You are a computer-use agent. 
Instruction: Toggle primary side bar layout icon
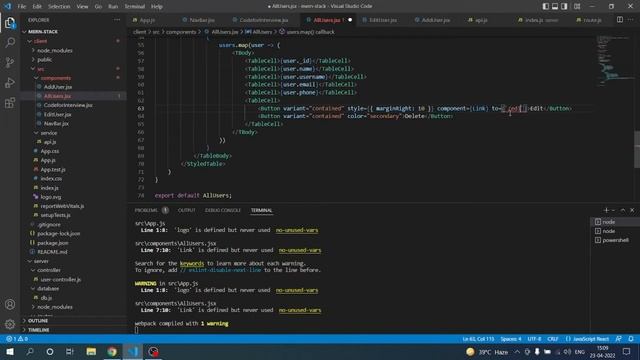point(546,6)
